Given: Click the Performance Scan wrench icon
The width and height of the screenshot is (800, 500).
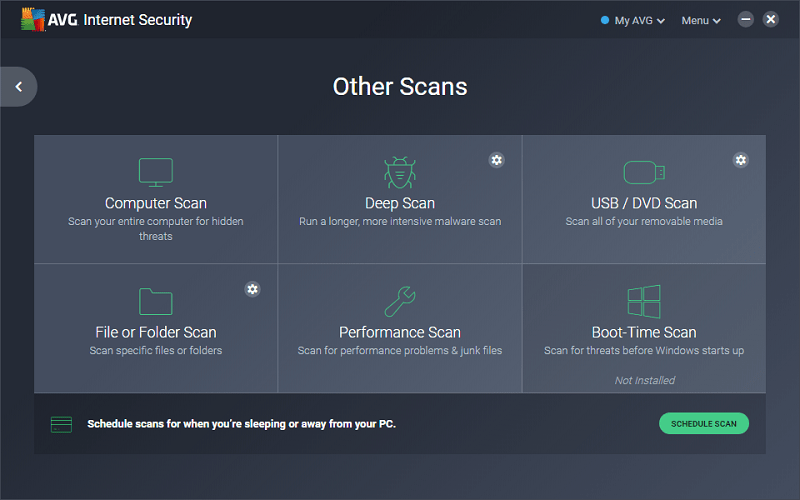Looking at the screenshot, I should [x=399, y=302].
